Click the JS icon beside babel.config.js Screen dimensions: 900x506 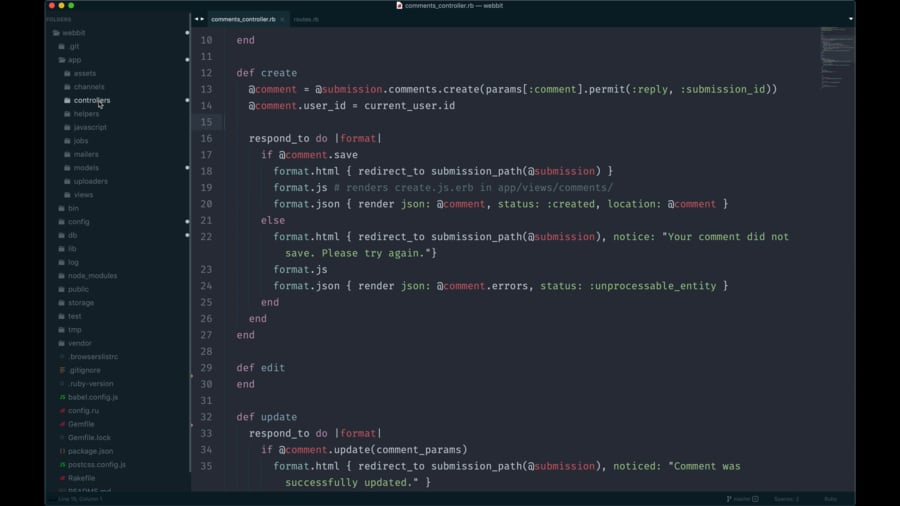(62, 397)
